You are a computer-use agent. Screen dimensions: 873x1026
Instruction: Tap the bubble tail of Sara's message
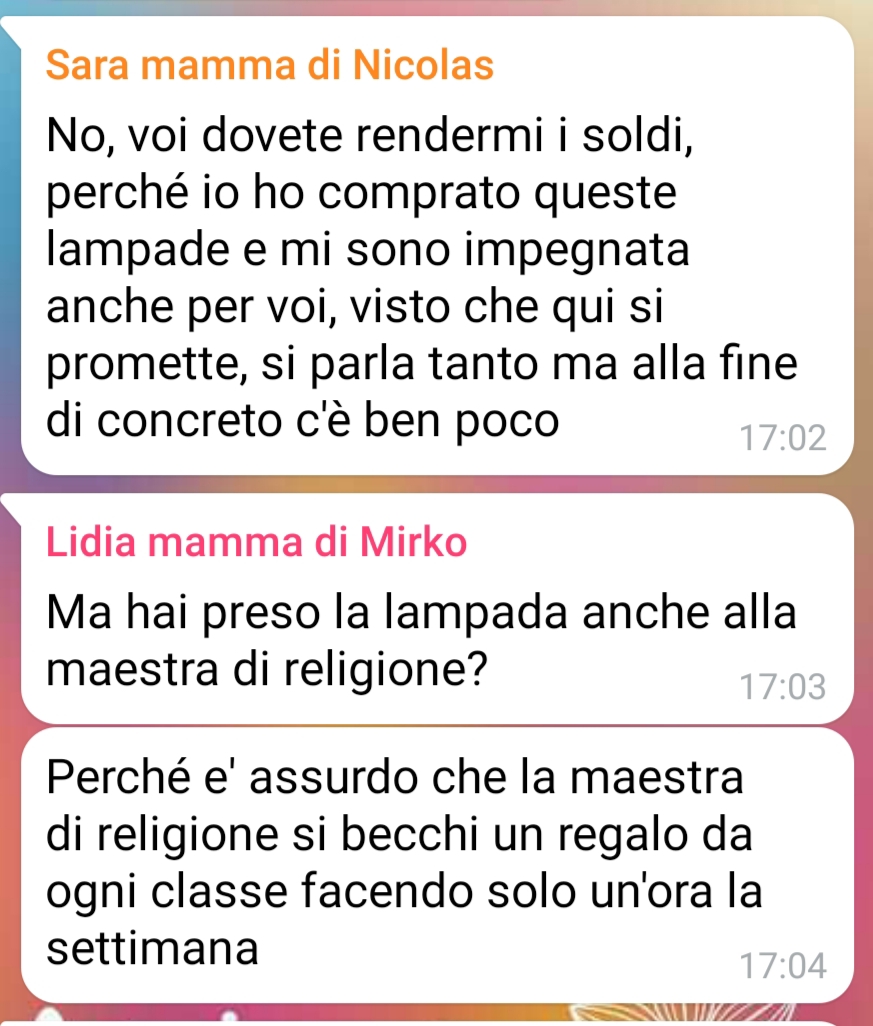click(x=10, y=31)
